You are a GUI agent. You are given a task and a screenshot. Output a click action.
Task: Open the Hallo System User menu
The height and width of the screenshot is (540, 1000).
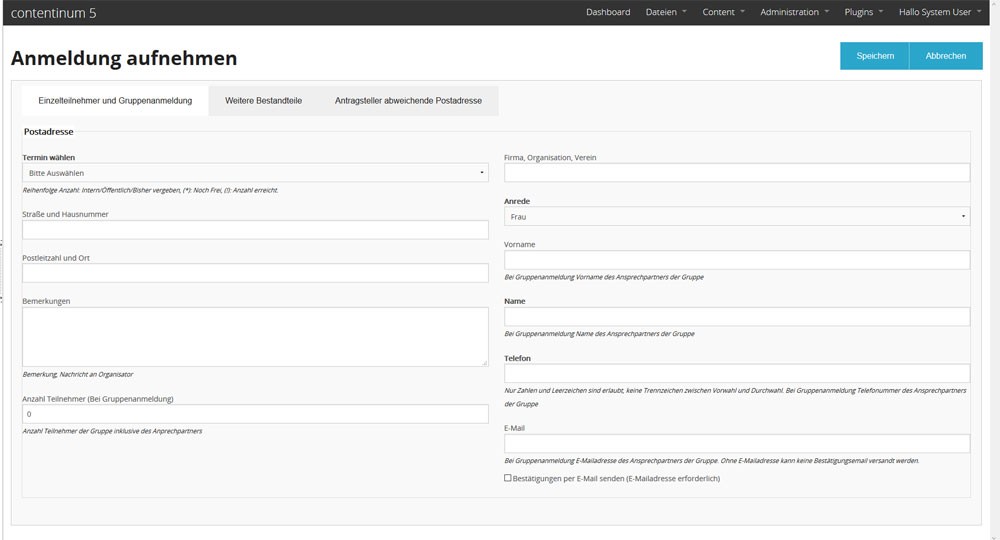pyautogui.click(x=940, y=12)
